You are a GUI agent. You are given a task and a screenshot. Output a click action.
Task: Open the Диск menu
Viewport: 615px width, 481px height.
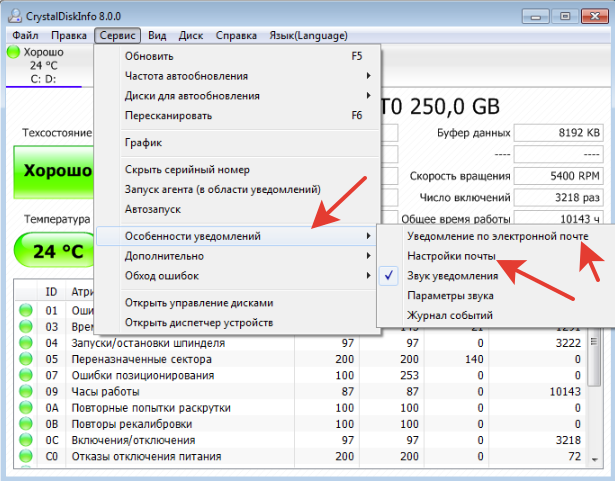(191, 35)
